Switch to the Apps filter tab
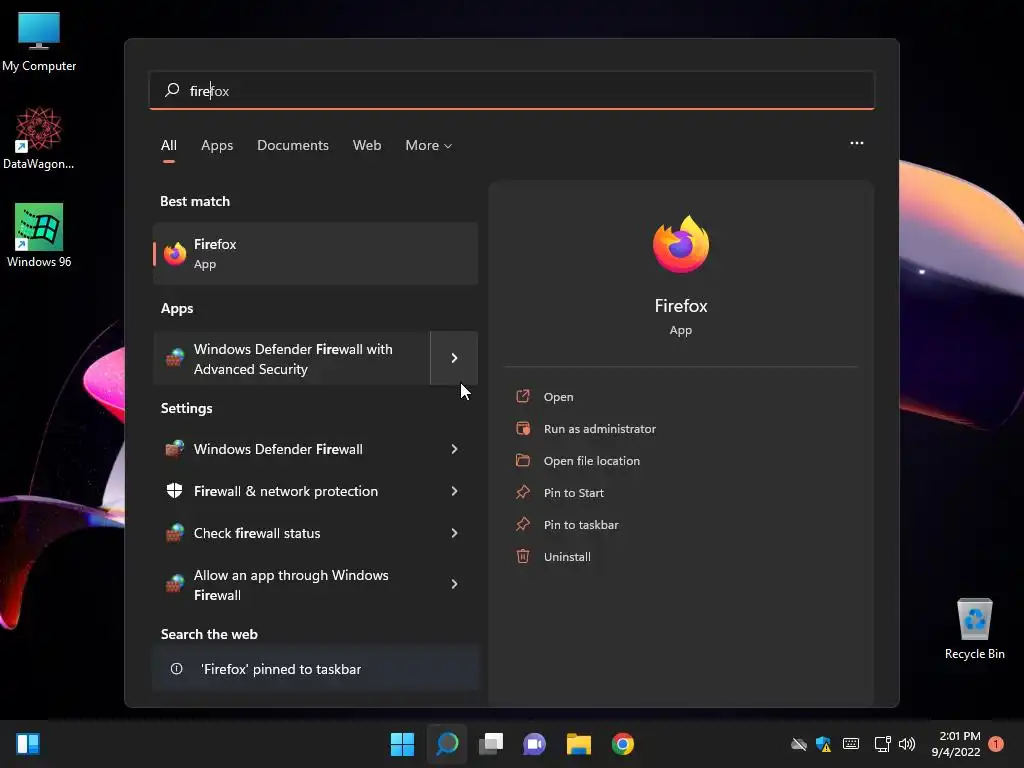The width and height of the screenshot is (1024, 768). tap(217, 146)
